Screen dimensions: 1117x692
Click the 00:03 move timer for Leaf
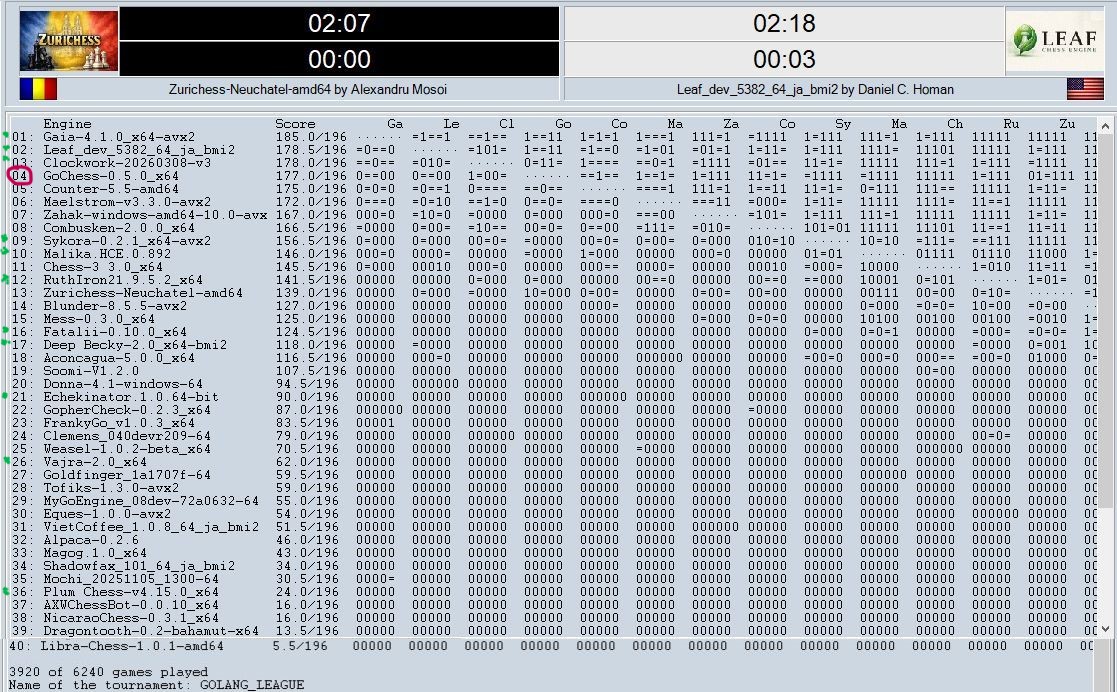784,59
